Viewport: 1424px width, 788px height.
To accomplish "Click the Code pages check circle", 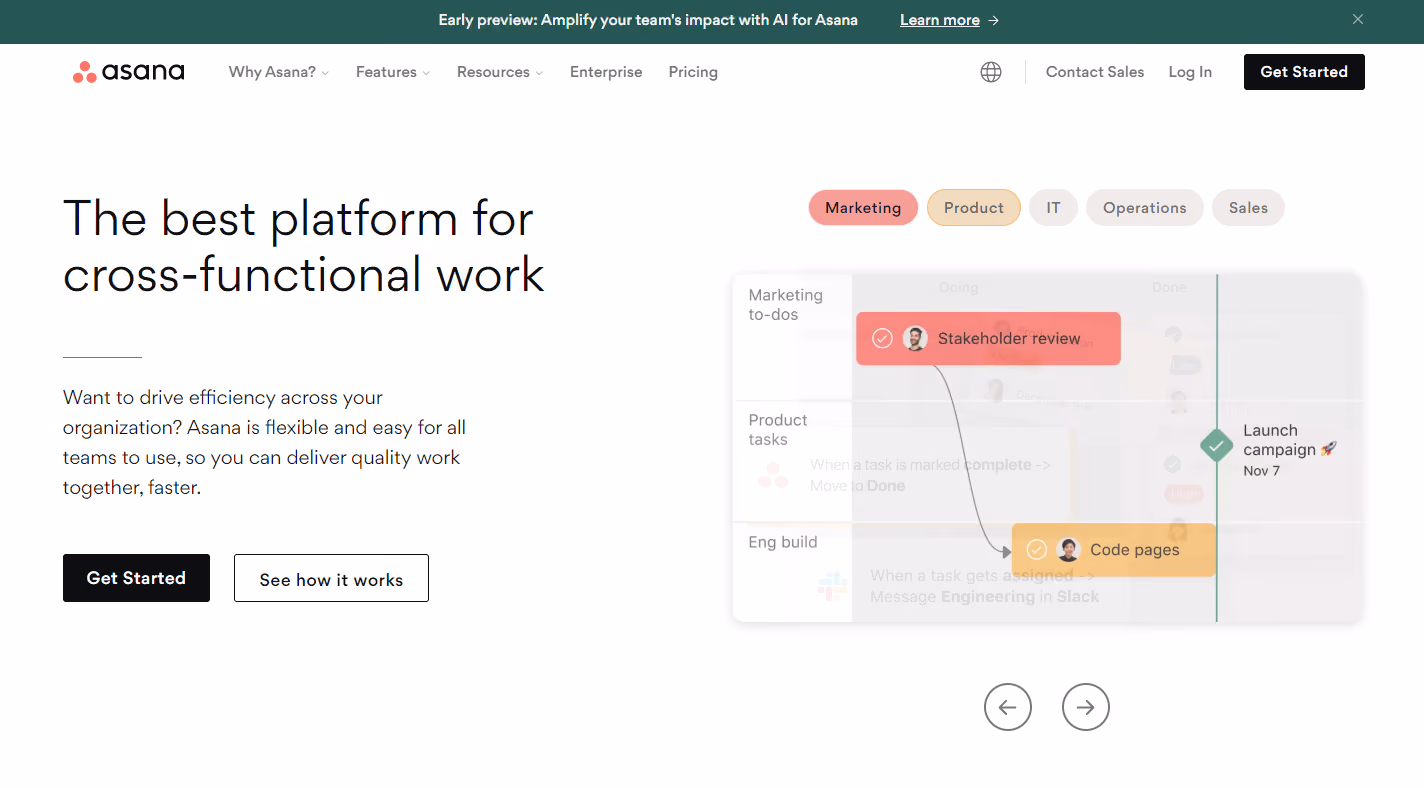I will click(x=1037, y=549).
